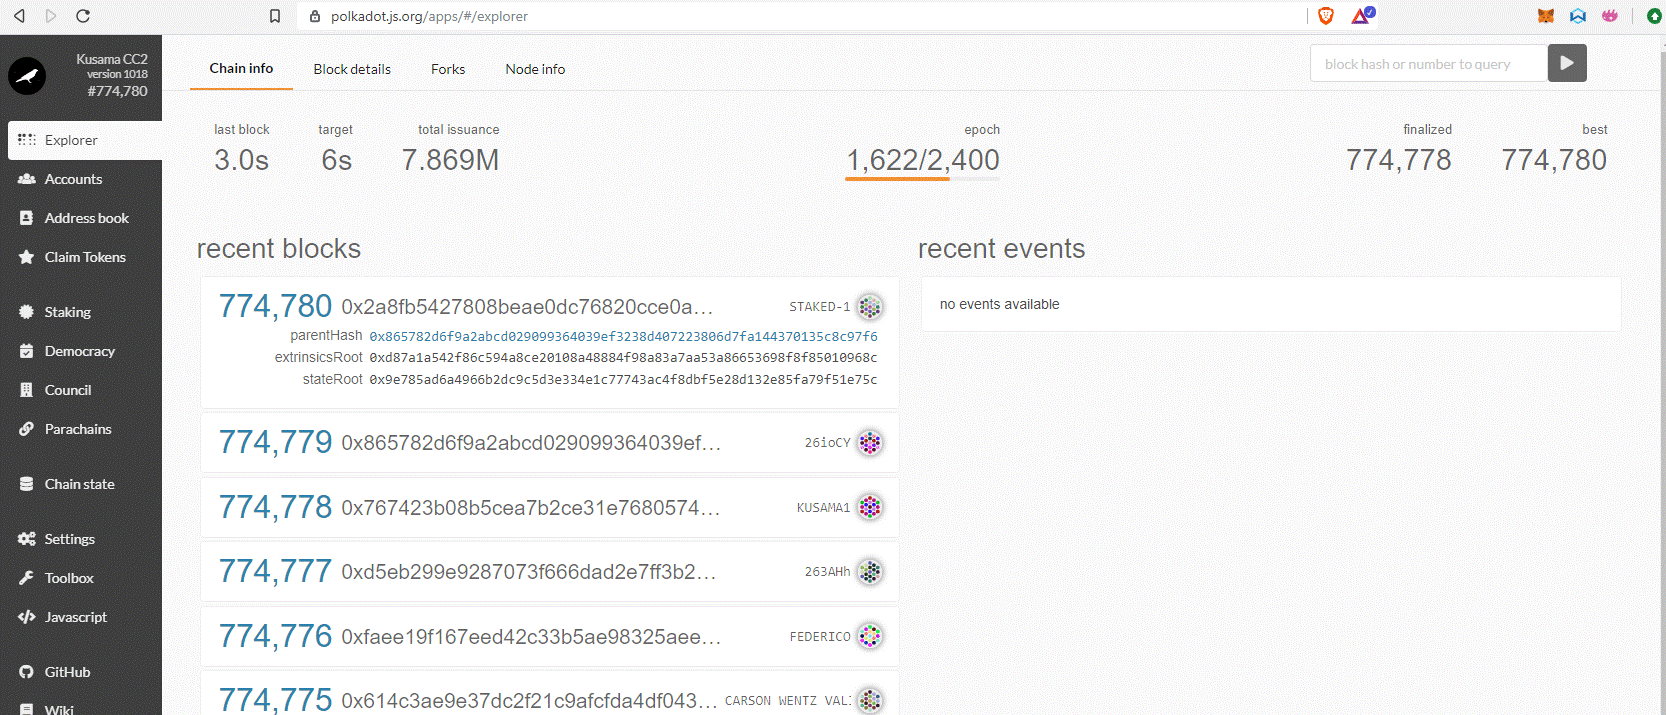Click the stateRoot hash value
This screenshot has width=1666, height=715.
pos(623,379)
